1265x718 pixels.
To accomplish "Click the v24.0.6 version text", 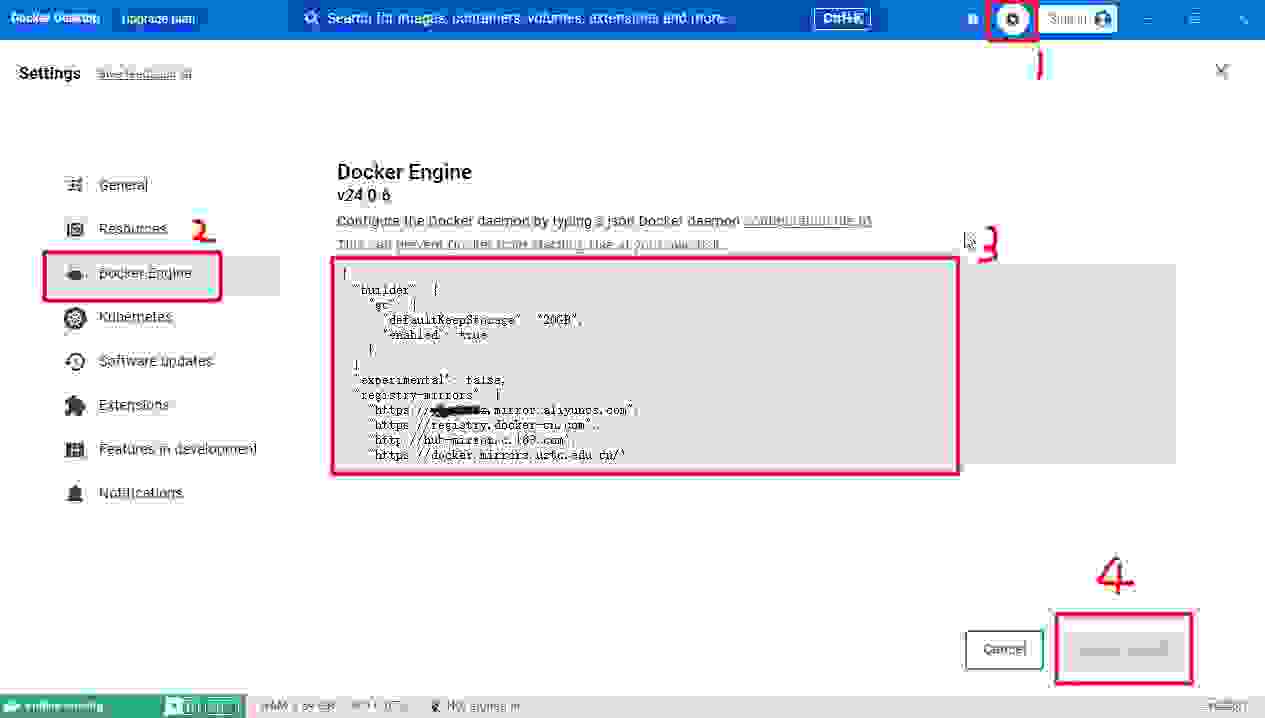I will pos(363,196).
